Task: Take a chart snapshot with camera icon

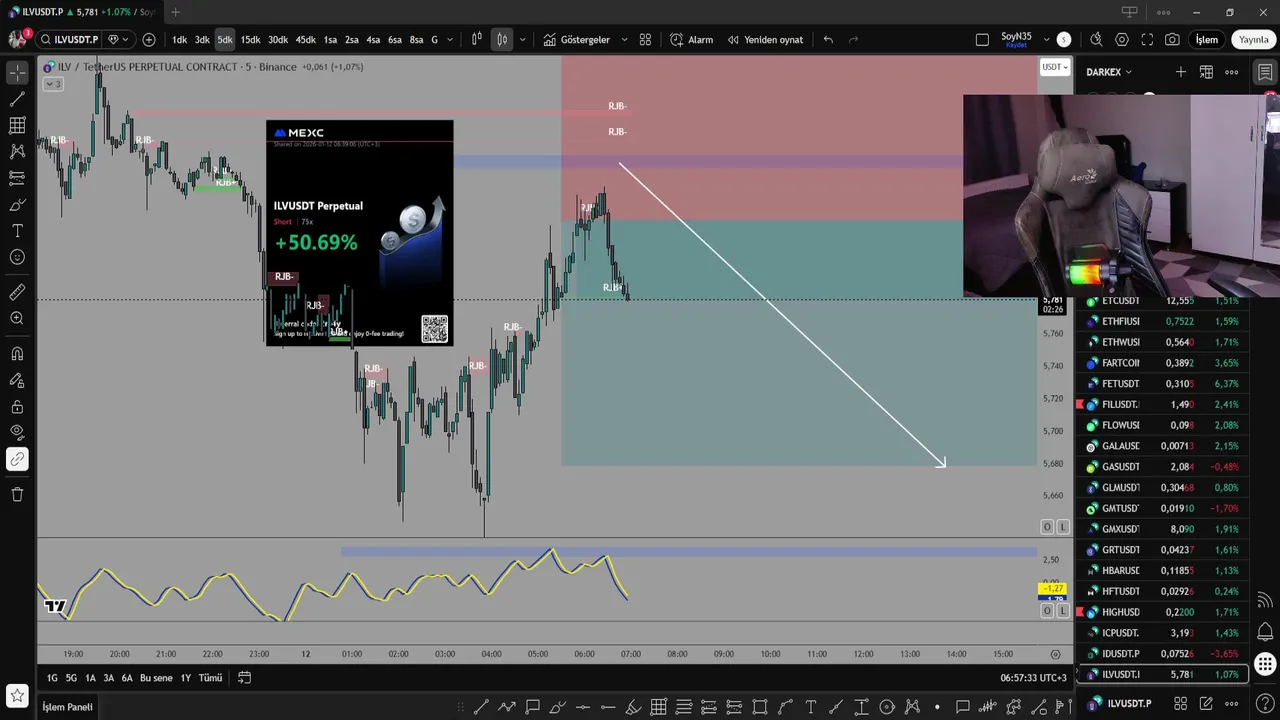Action: tap(1172, 40)
